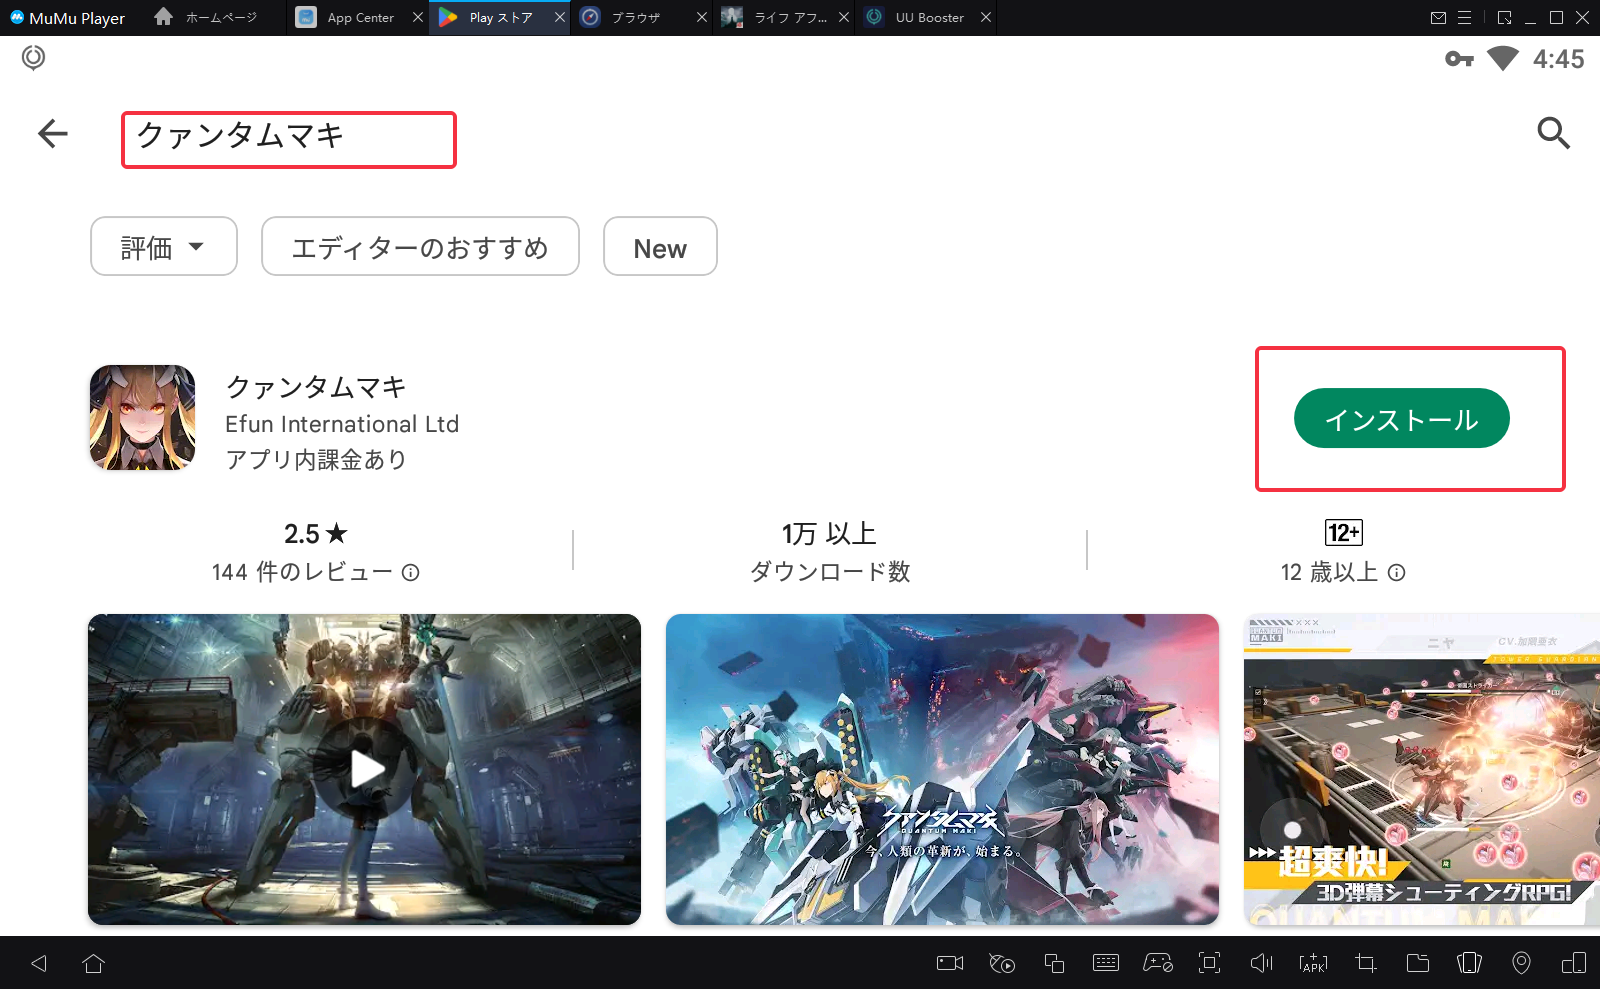Close the Play ストア tab
This screenshot has height=989, width=1600.
coord(560,17)
